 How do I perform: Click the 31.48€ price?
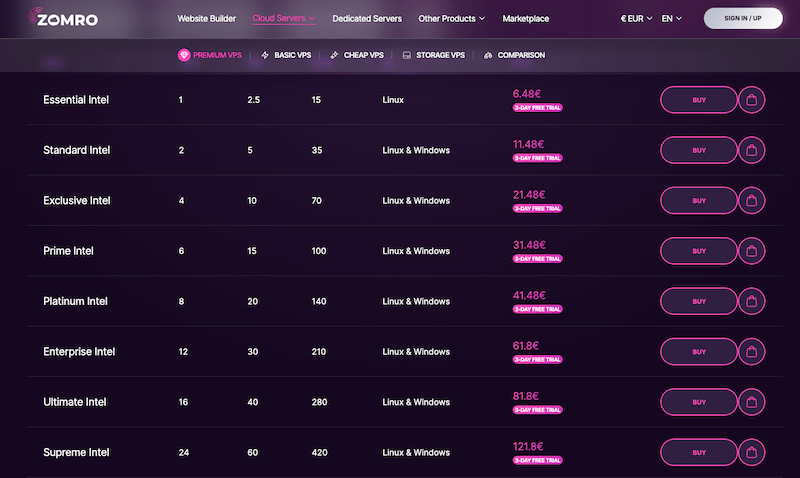529,245
